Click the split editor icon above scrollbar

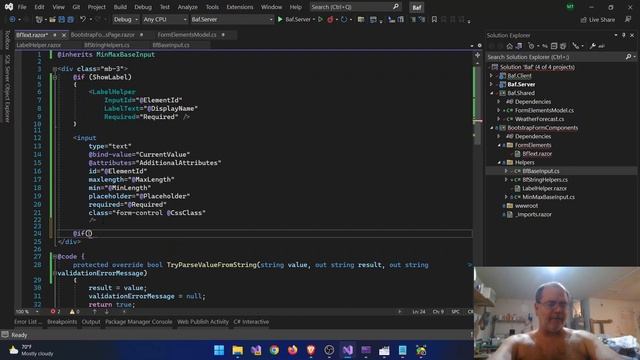click(x=477, y=55)
